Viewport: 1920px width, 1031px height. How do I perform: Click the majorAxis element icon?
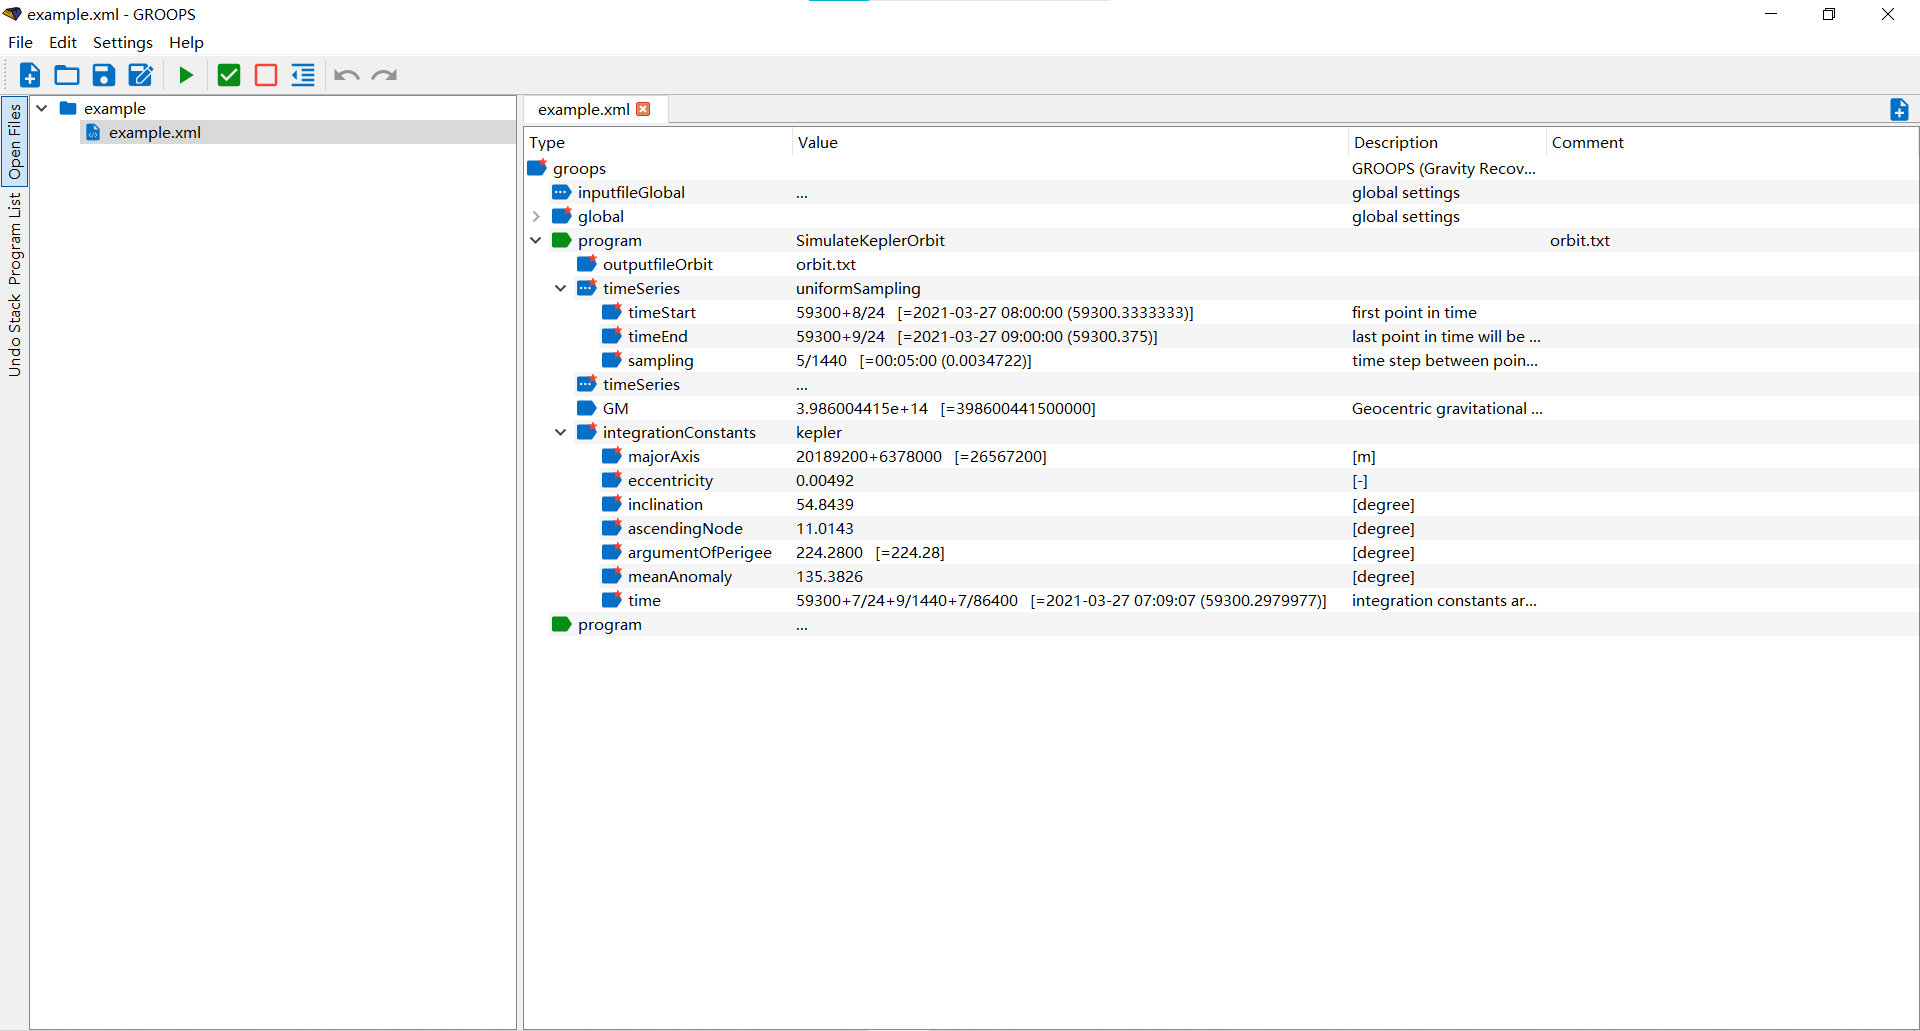point(612,456)
